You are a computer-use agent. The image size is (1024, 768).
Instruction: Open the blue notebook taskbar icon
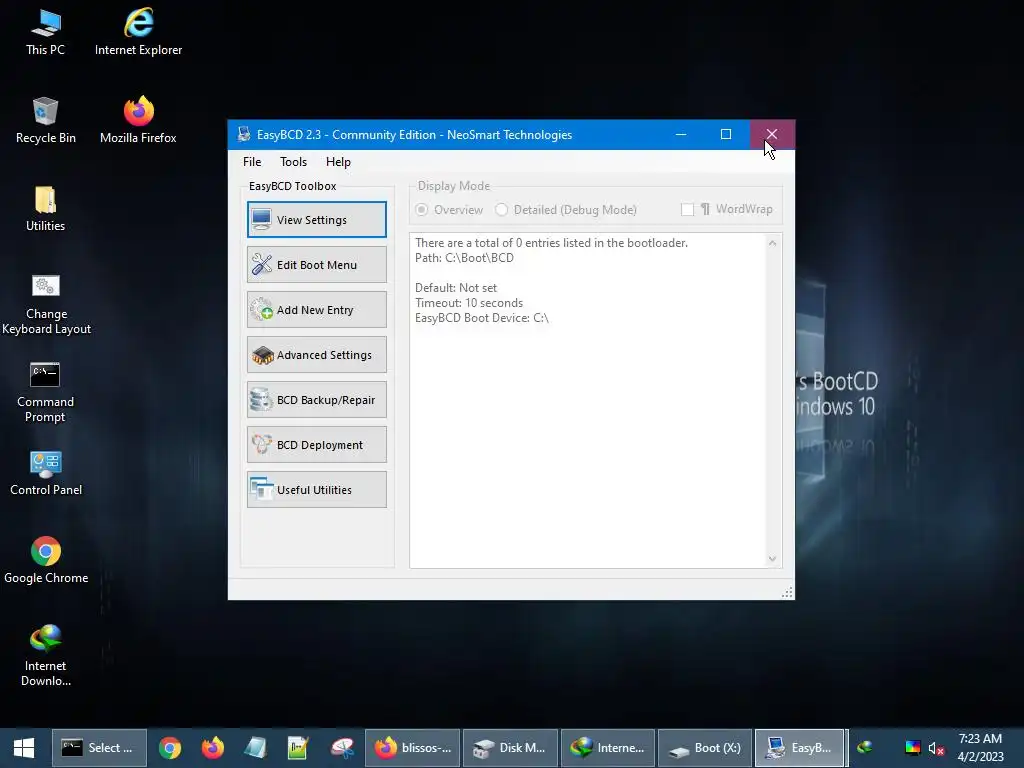(255, 748)
